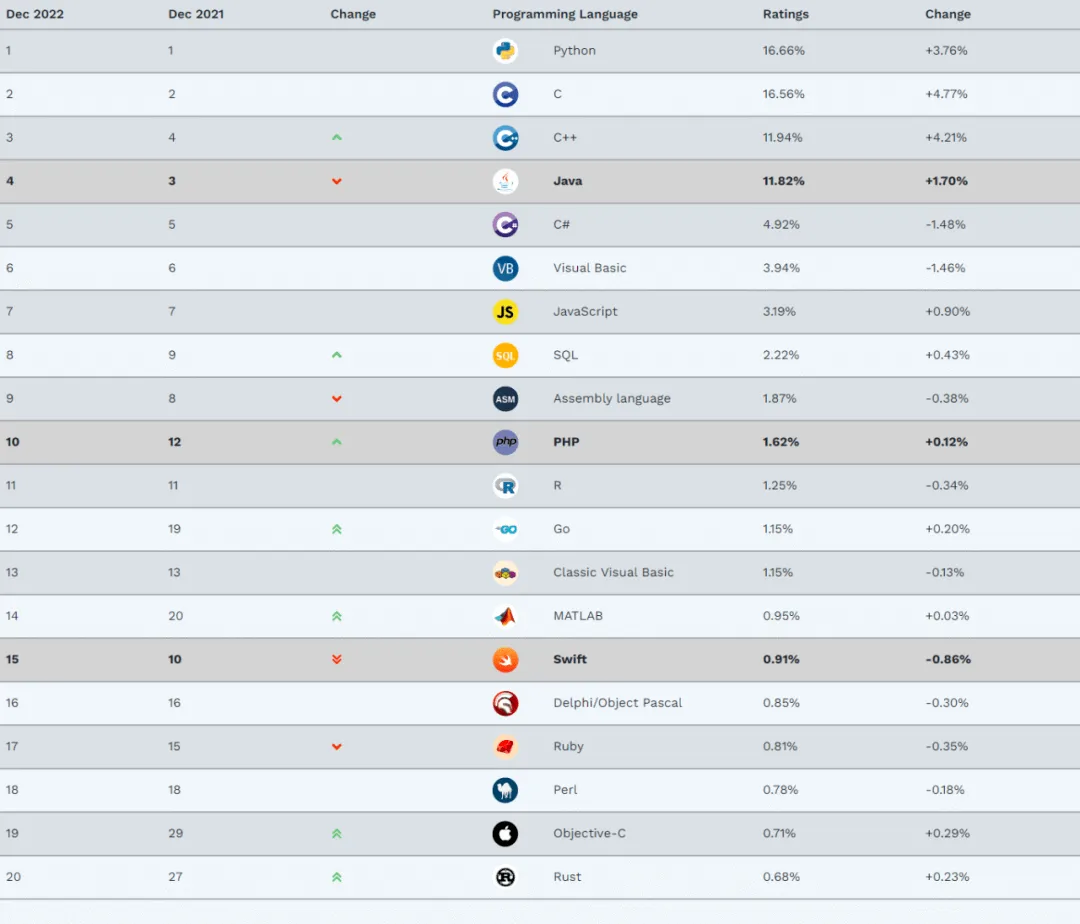Screen dimensions: 1080x924
Task: Click the SQL logo icon
Action: [x=505, y=355]
